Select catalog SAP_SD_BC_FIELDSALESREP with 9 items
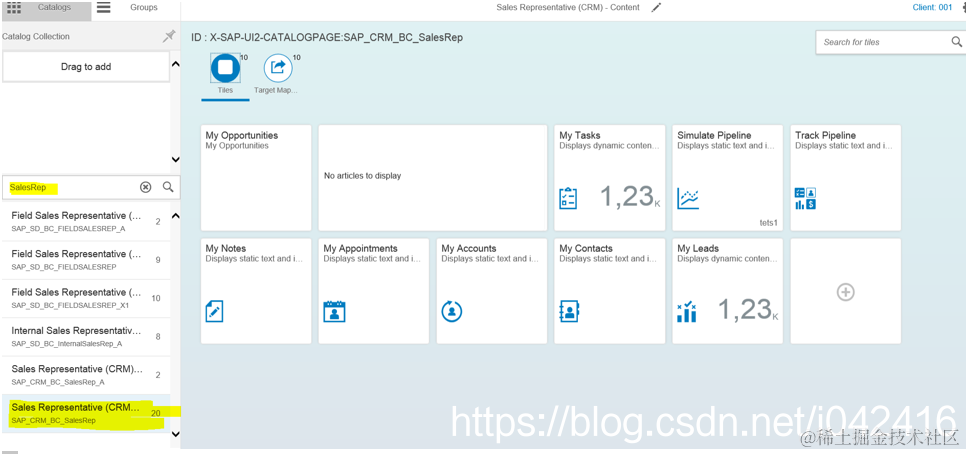Image resolution: width=966 pixels, height=454 pixels. pos(86,259)
